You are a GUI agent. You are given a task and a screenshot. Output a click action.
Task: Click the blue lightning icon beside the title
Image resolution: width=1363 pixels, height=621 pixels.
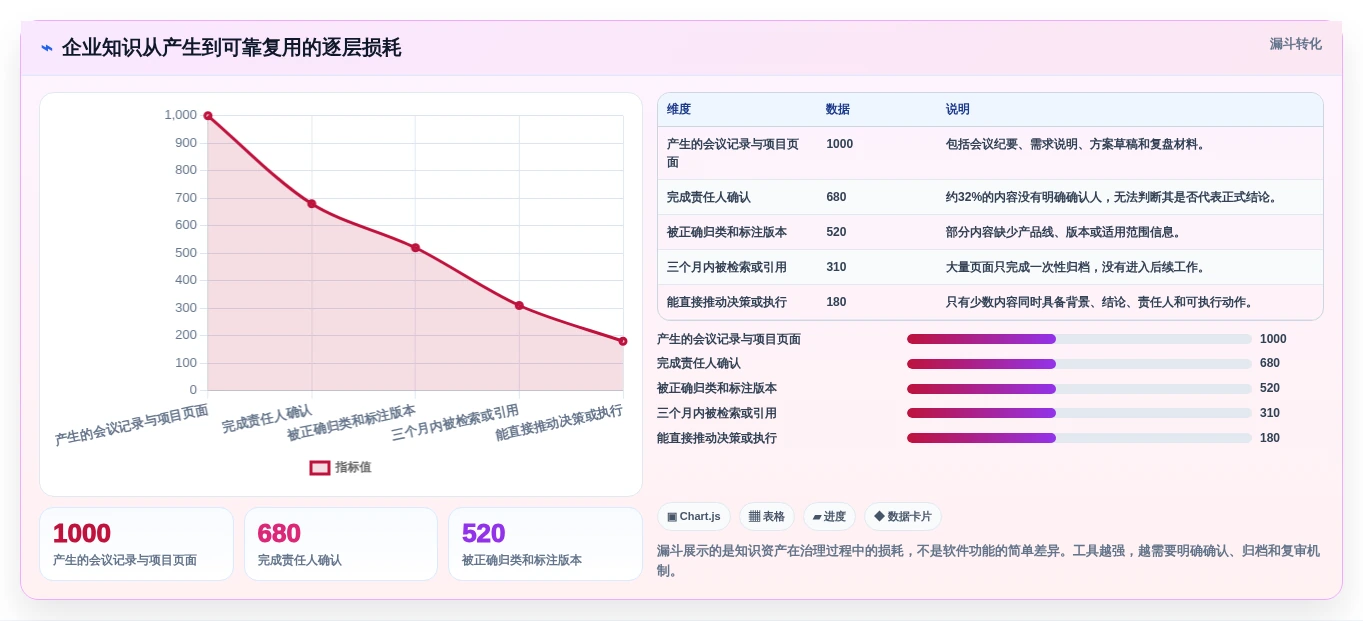47,48
